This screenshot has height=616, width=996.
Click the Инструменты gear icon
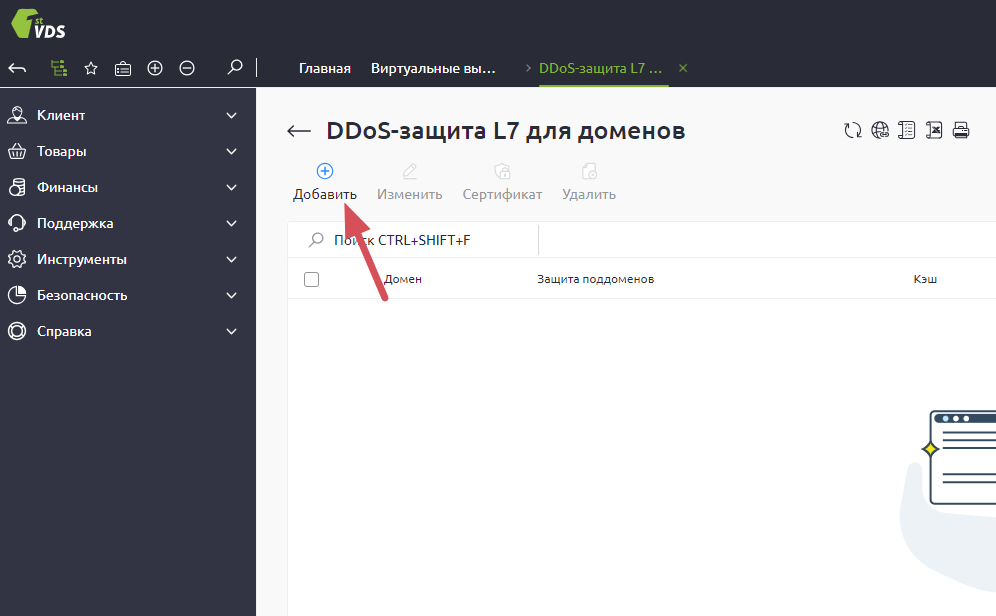click(x=17, y=259)
